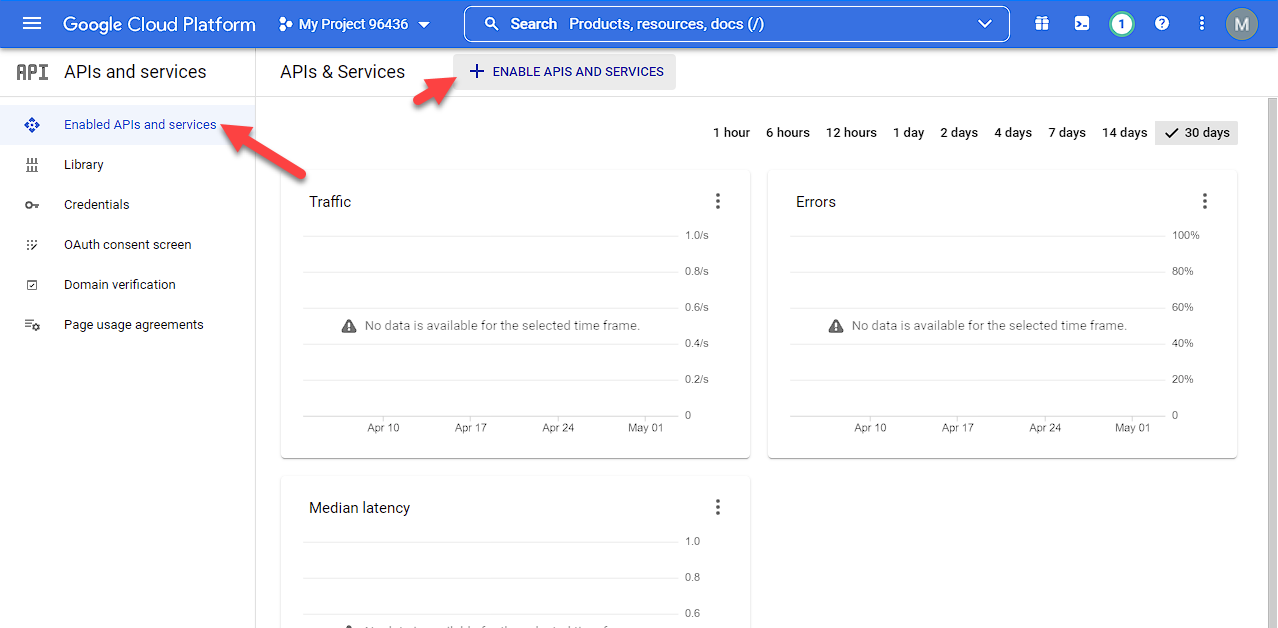The height and width of the screenshot is (628, 1278).
Task: Activate the Cloud Shell terminal icon
Action: tap(1082, 24)
